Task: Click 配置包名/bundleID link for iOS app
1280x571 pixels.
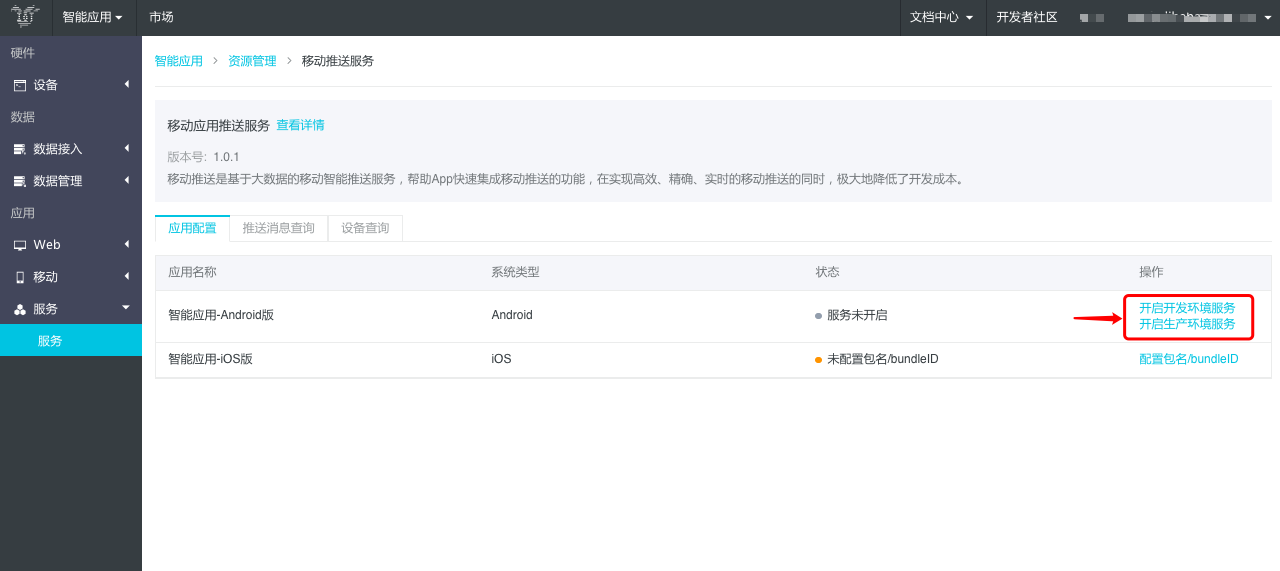Action: click(1189, 359)
